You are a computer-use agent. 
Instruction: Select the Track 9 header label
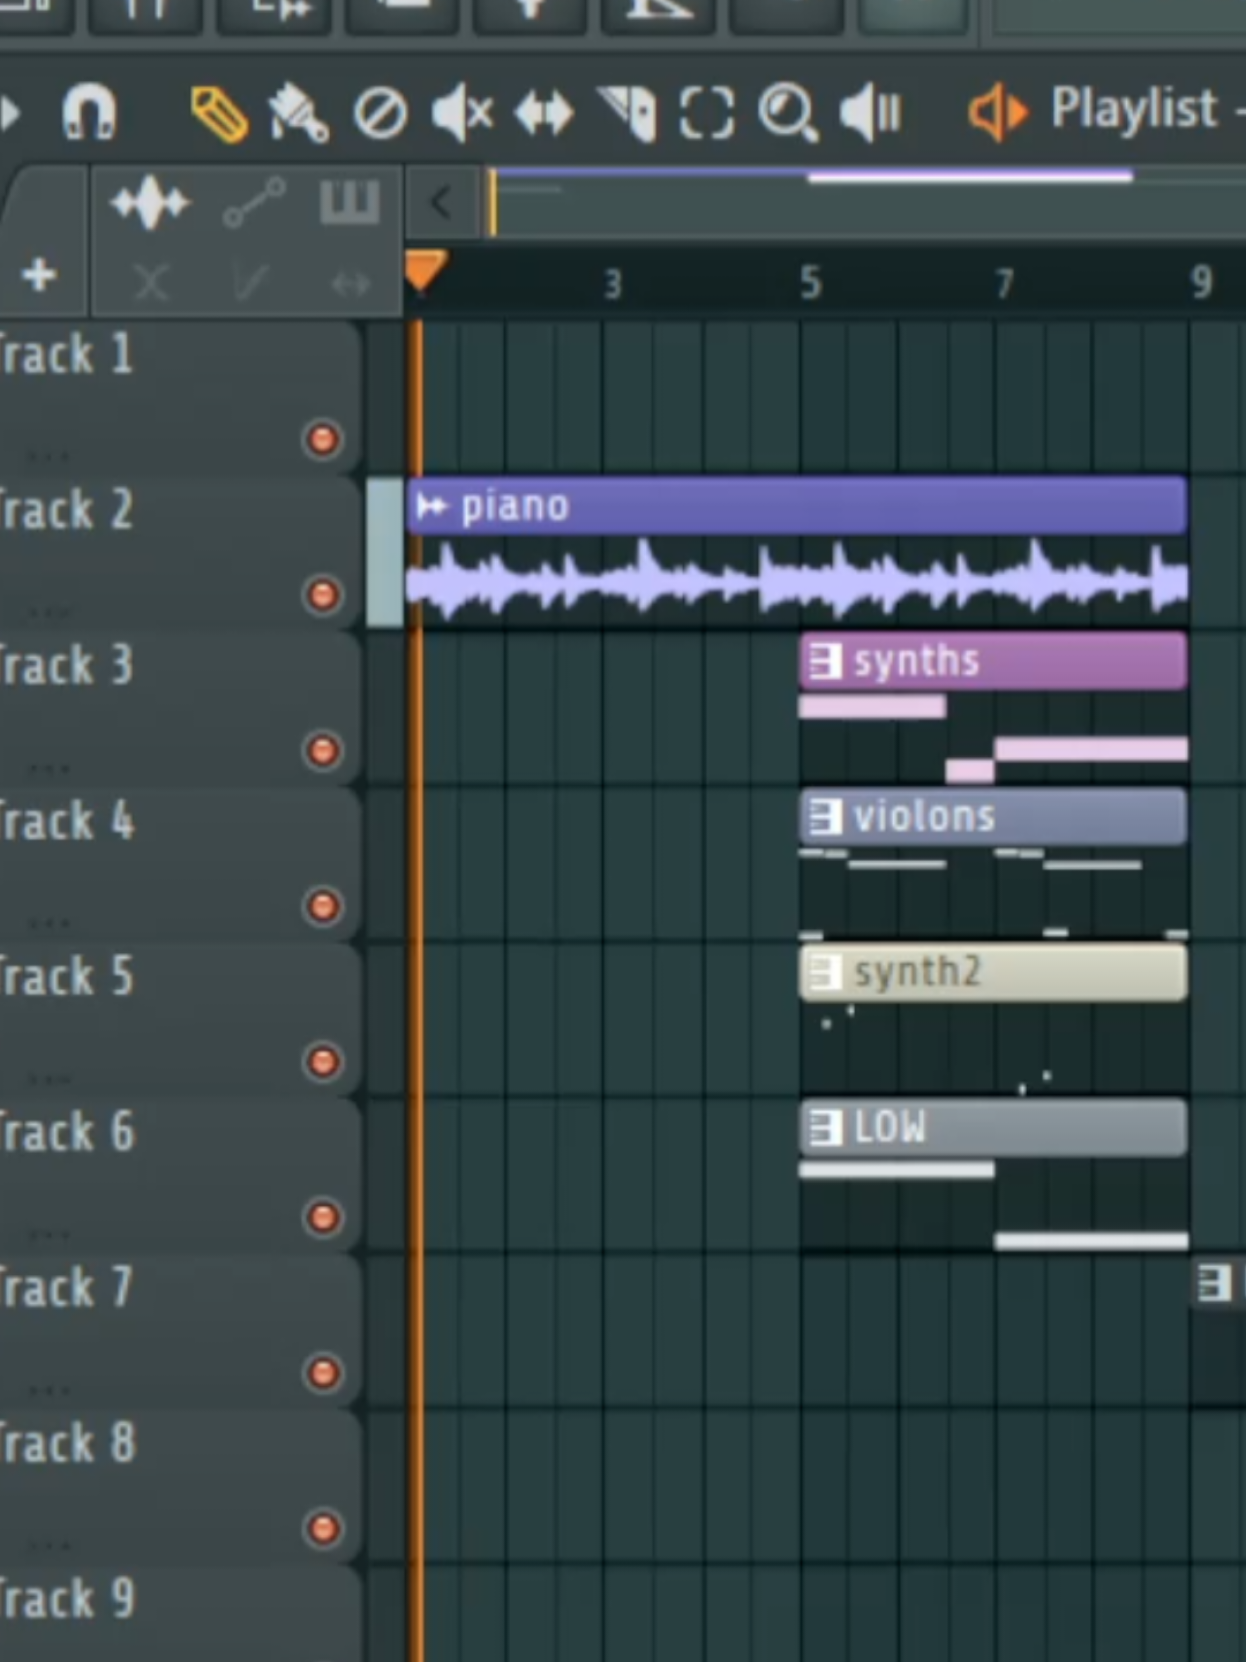tap(66, 1599)
